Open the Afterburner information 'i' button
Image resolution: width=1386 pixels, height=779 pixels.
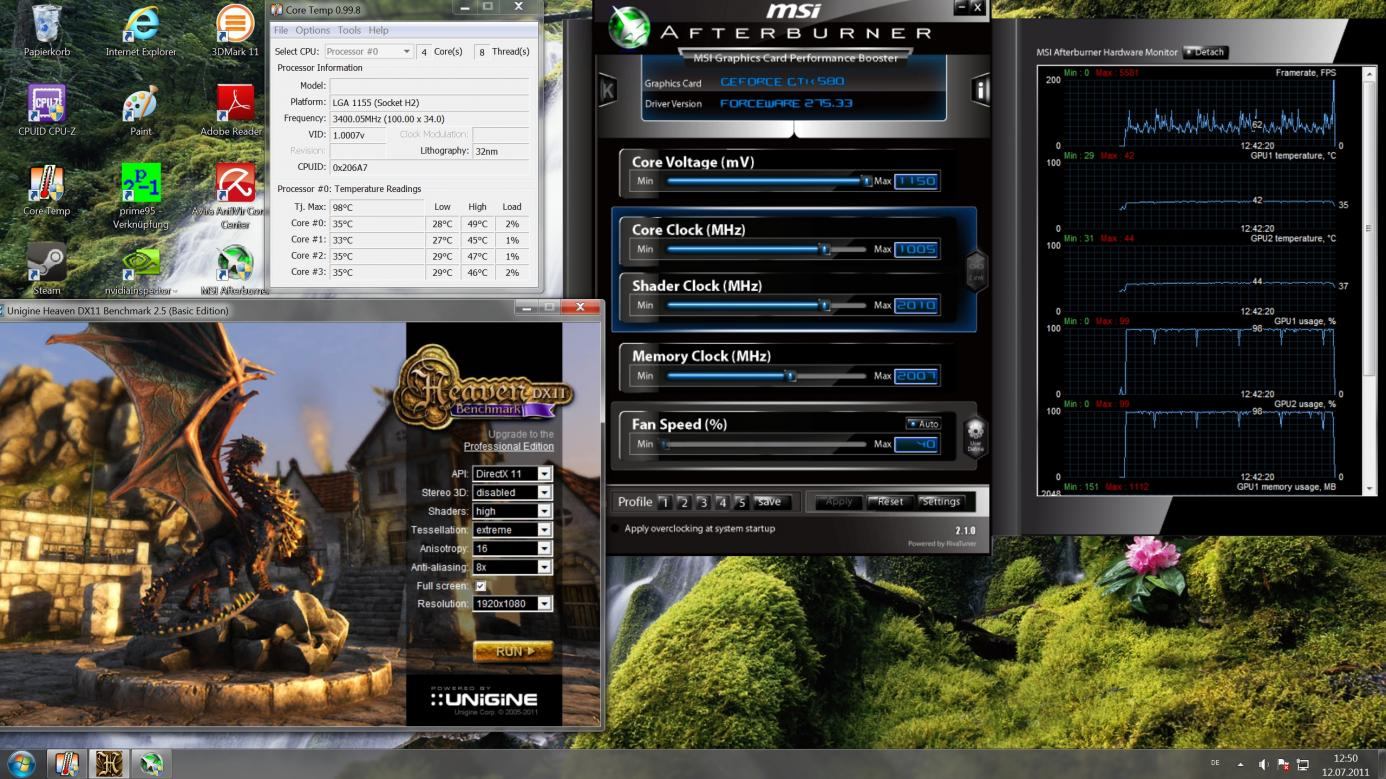click(x=980, y=90)
